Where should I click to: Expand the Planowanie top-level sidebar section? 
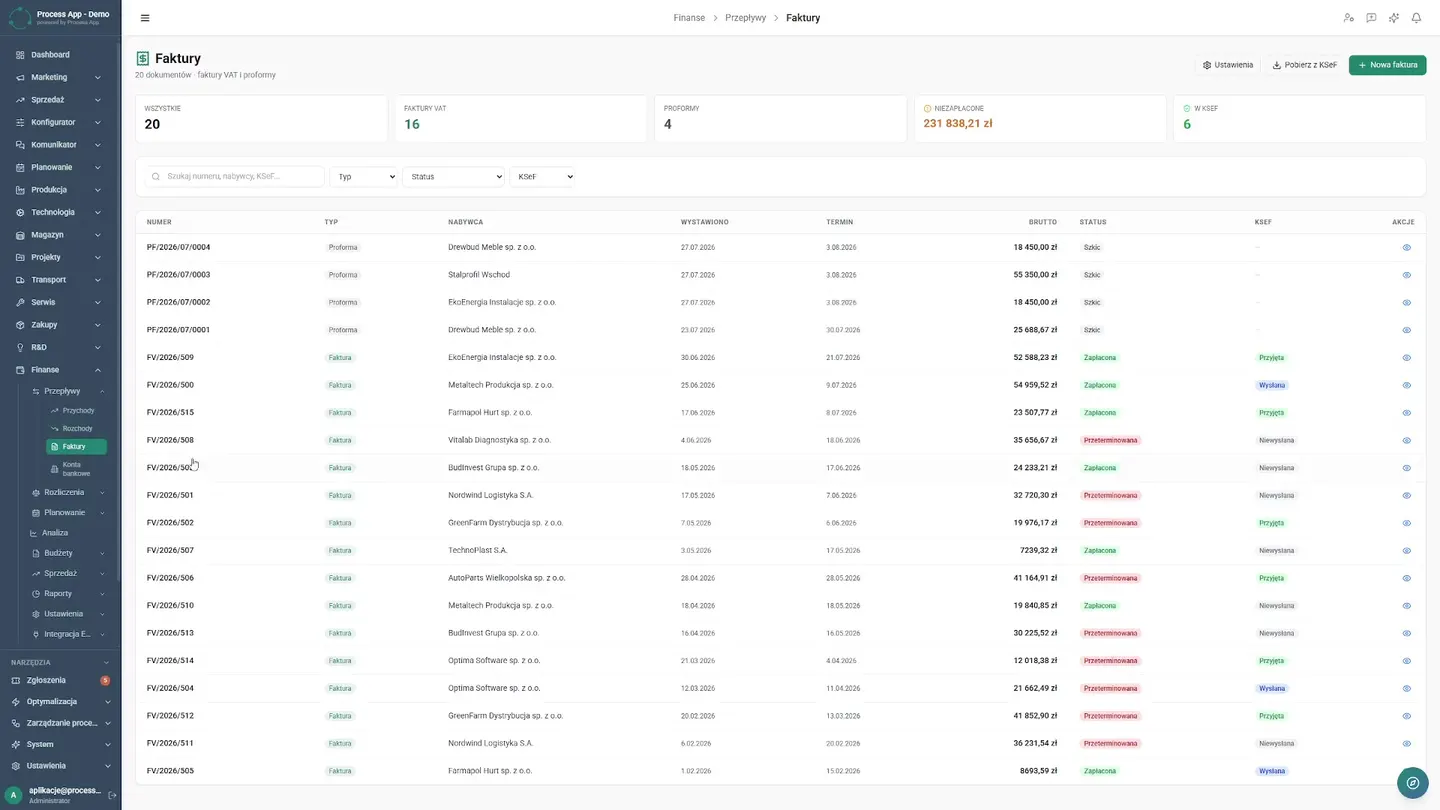[x=59, y=167]
